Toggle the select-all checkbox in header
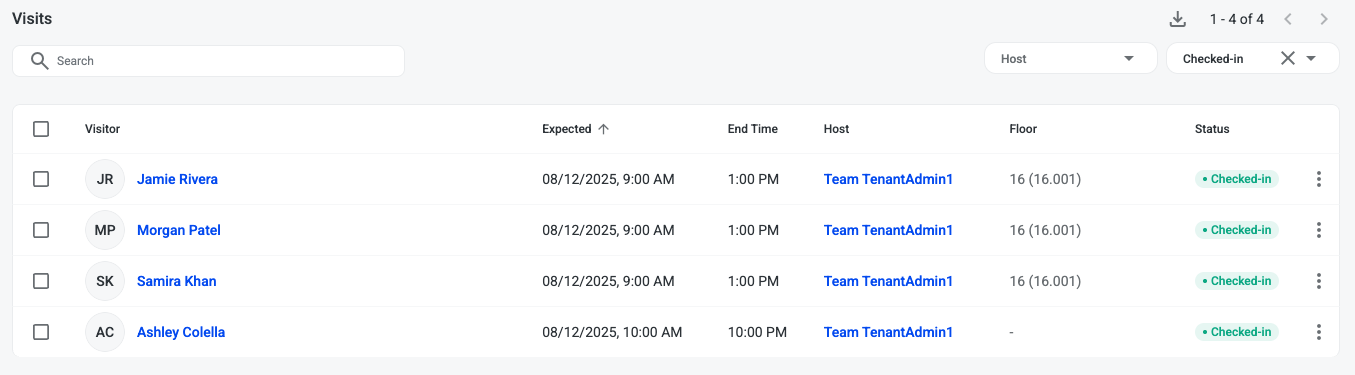The height and width of the screenshot is (375, 1355). (x=41, y=129)
